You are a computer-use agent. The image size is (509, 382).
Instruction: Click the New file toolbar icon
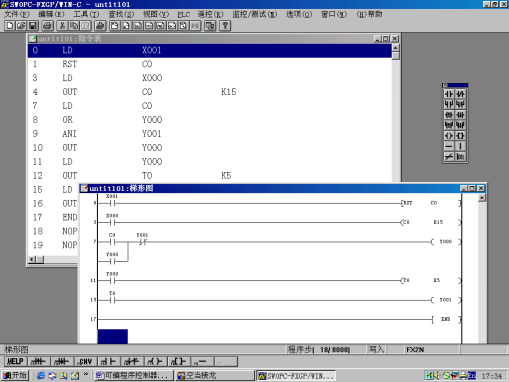point(10,26)
